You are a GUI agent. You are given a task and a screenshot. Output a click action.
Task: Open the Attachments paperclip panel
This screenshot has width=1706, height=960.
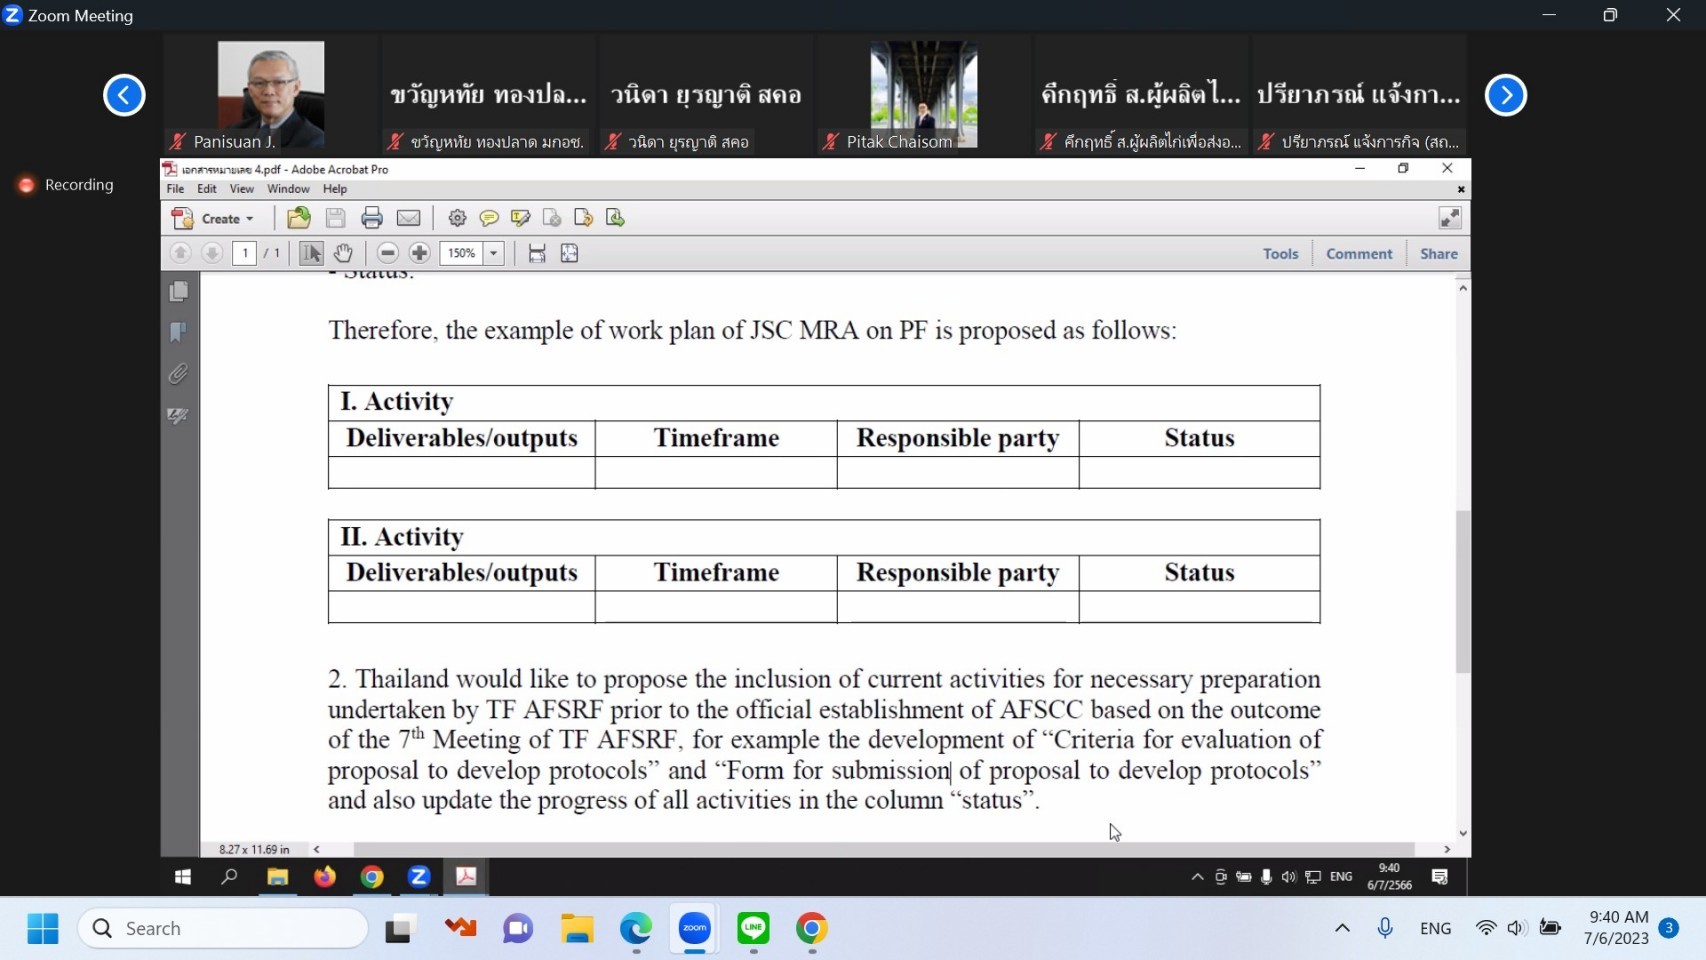coord(179,374)
